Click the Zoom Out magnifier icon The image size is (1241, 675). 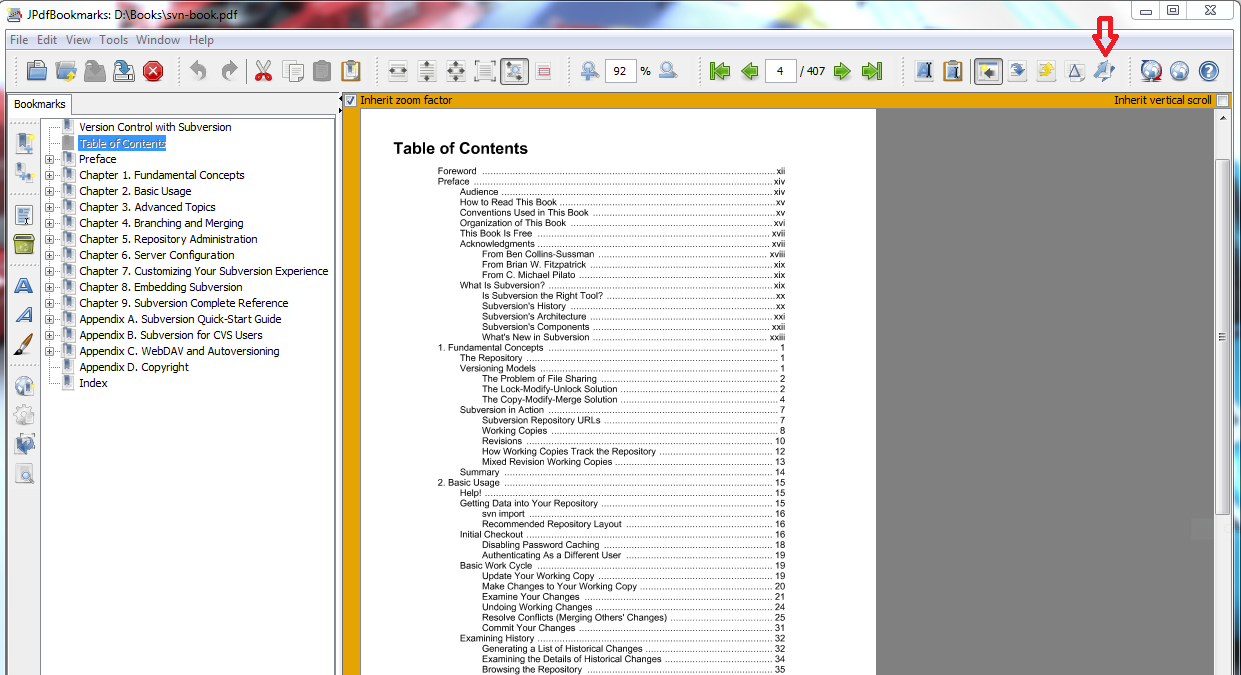(668, 71)
